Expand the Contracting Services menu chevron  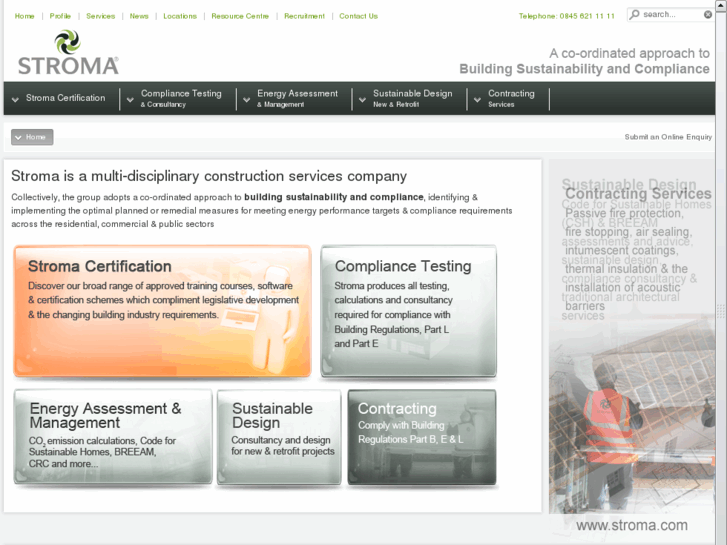477,99
